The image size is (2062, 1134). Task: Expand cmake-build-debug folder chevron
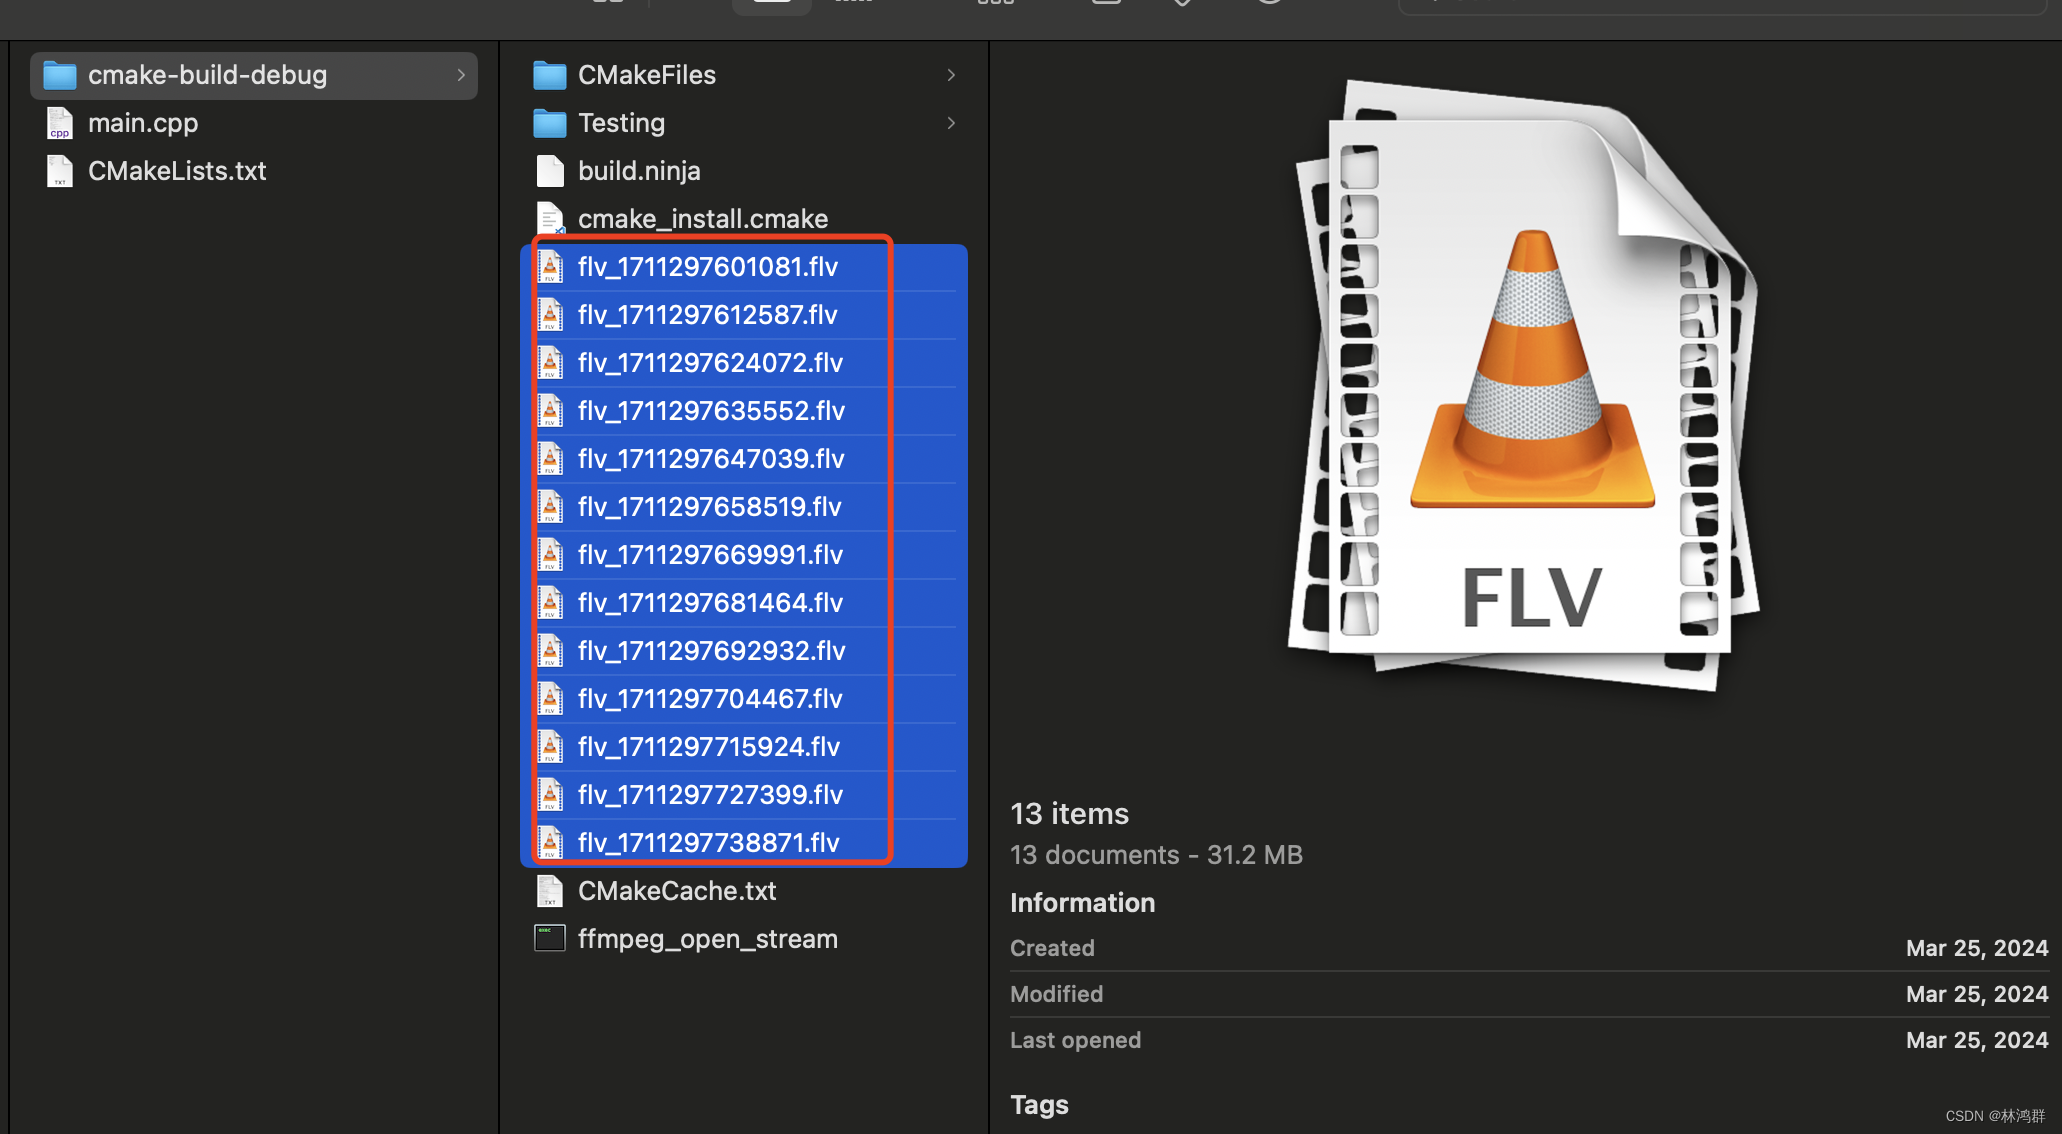tap(461, 75)
